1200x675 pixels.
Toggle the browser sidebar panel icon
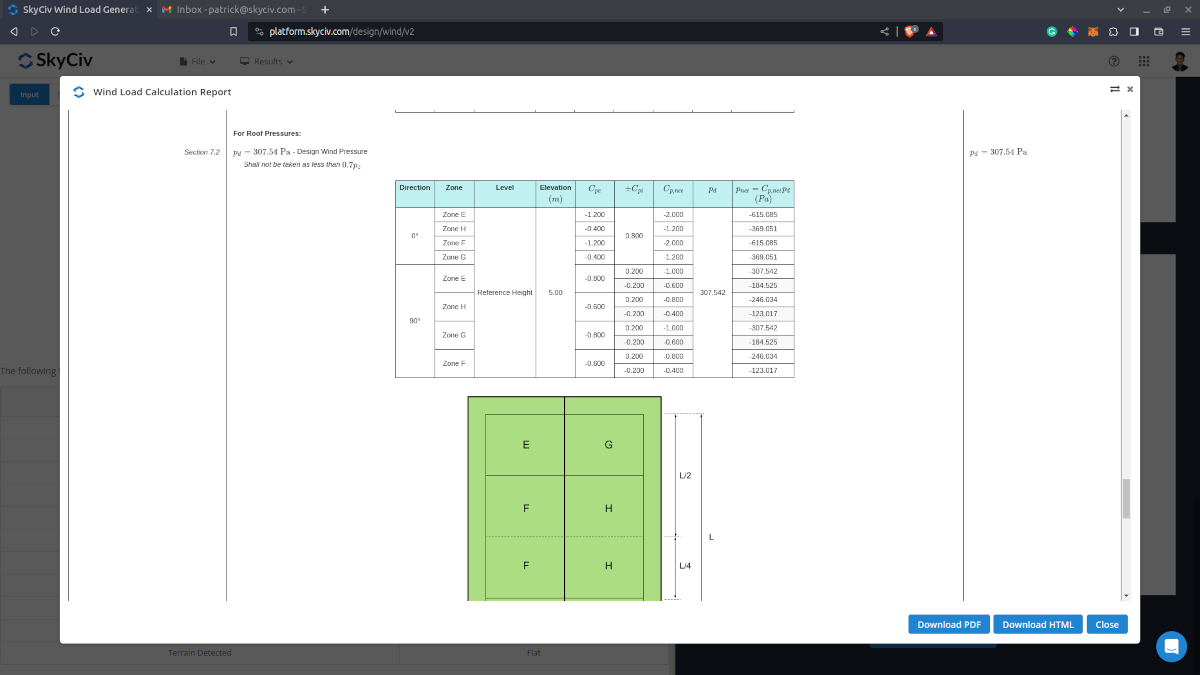coord(1134,31)
